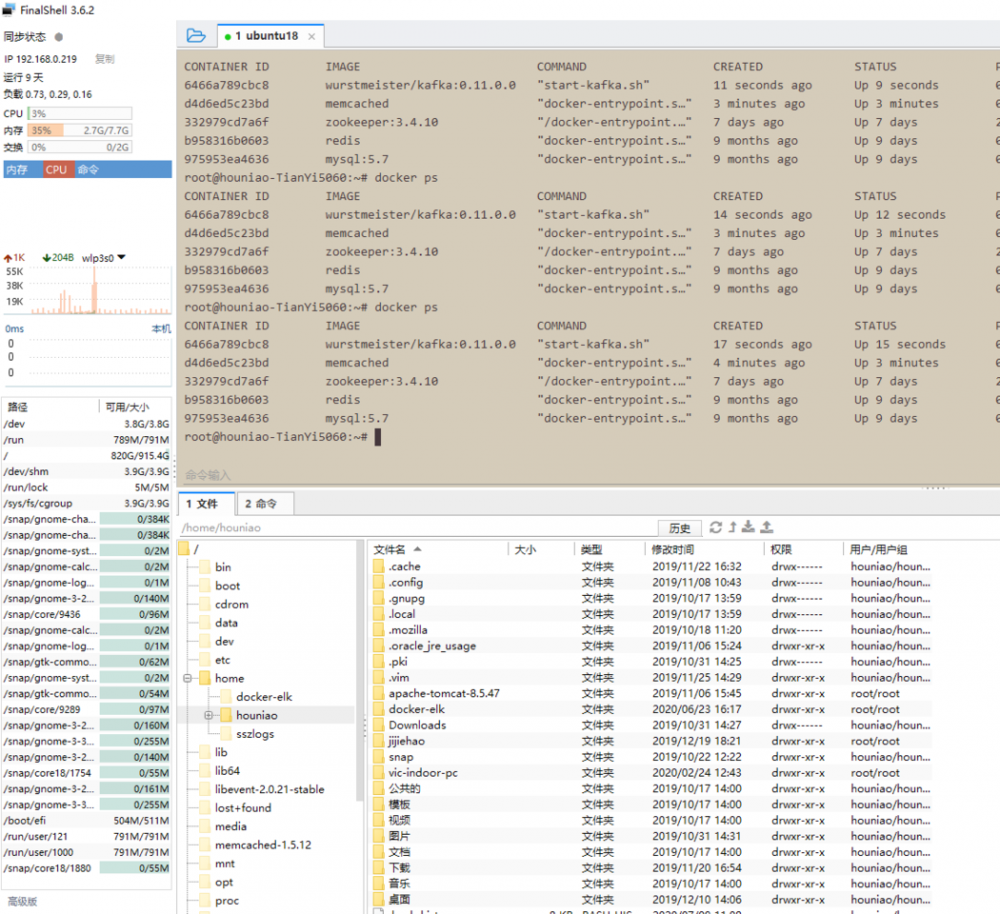Go up to the parent directory
The height and width of the screenshot is (914, 1000).
[732, 528]
